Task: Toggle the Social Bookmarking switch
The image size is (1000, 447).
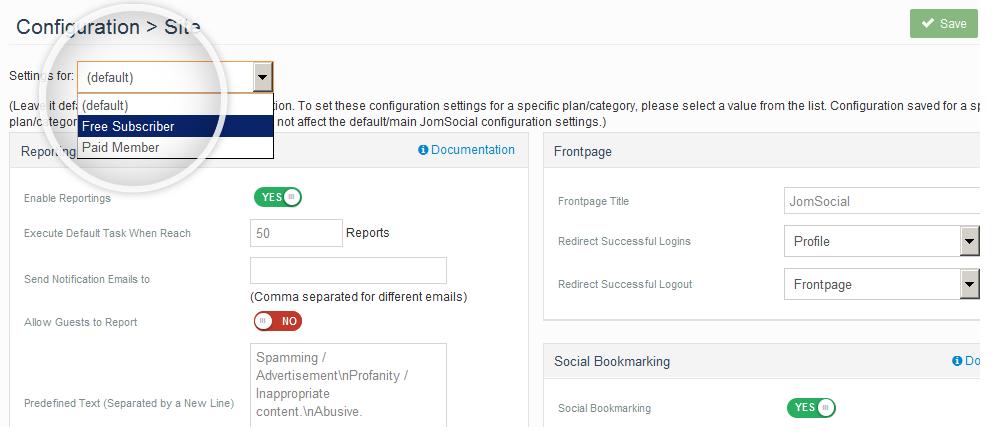Action: pyautogui.click(x=810, y=407)
